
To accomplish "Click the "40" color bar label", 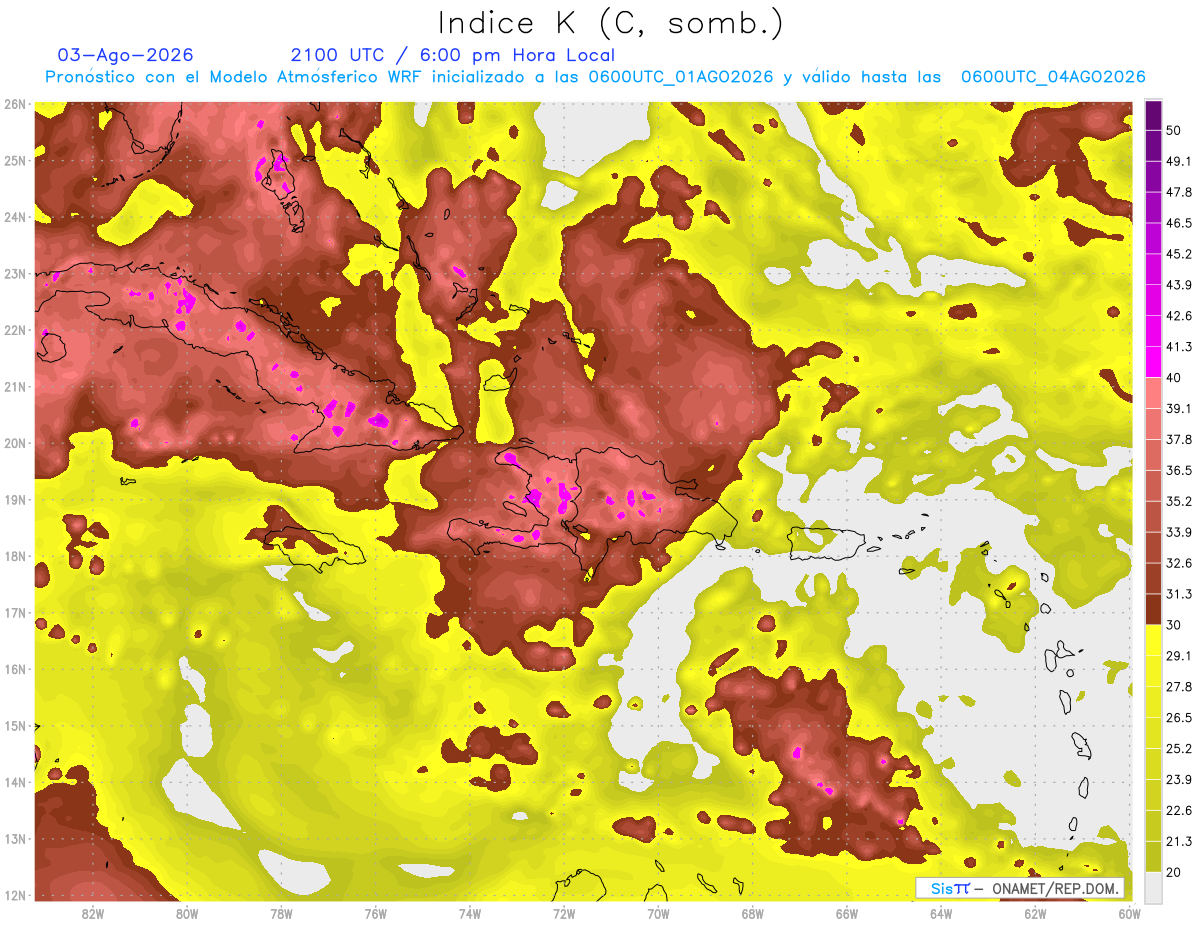I will click(x=1175, y=377).
